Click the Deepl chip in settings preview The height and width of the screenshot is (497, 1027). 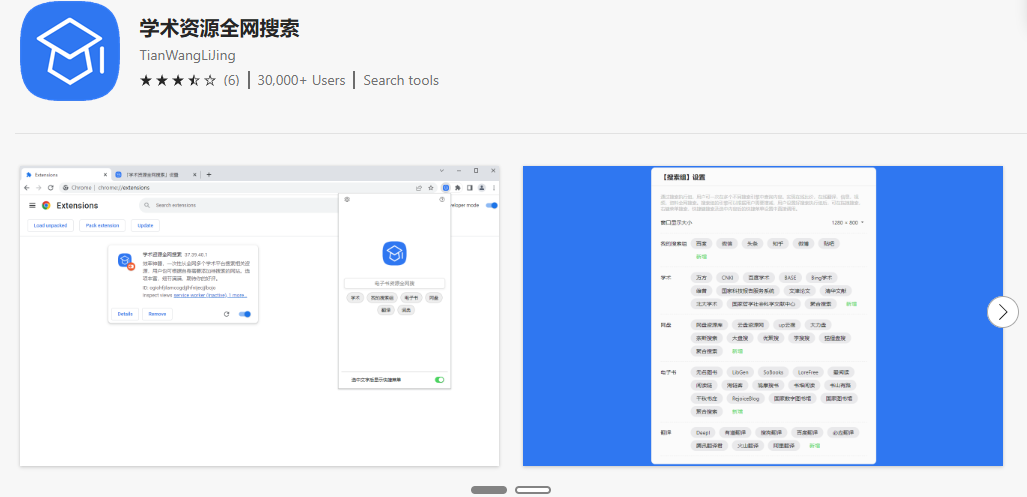(x=703, y=432)
